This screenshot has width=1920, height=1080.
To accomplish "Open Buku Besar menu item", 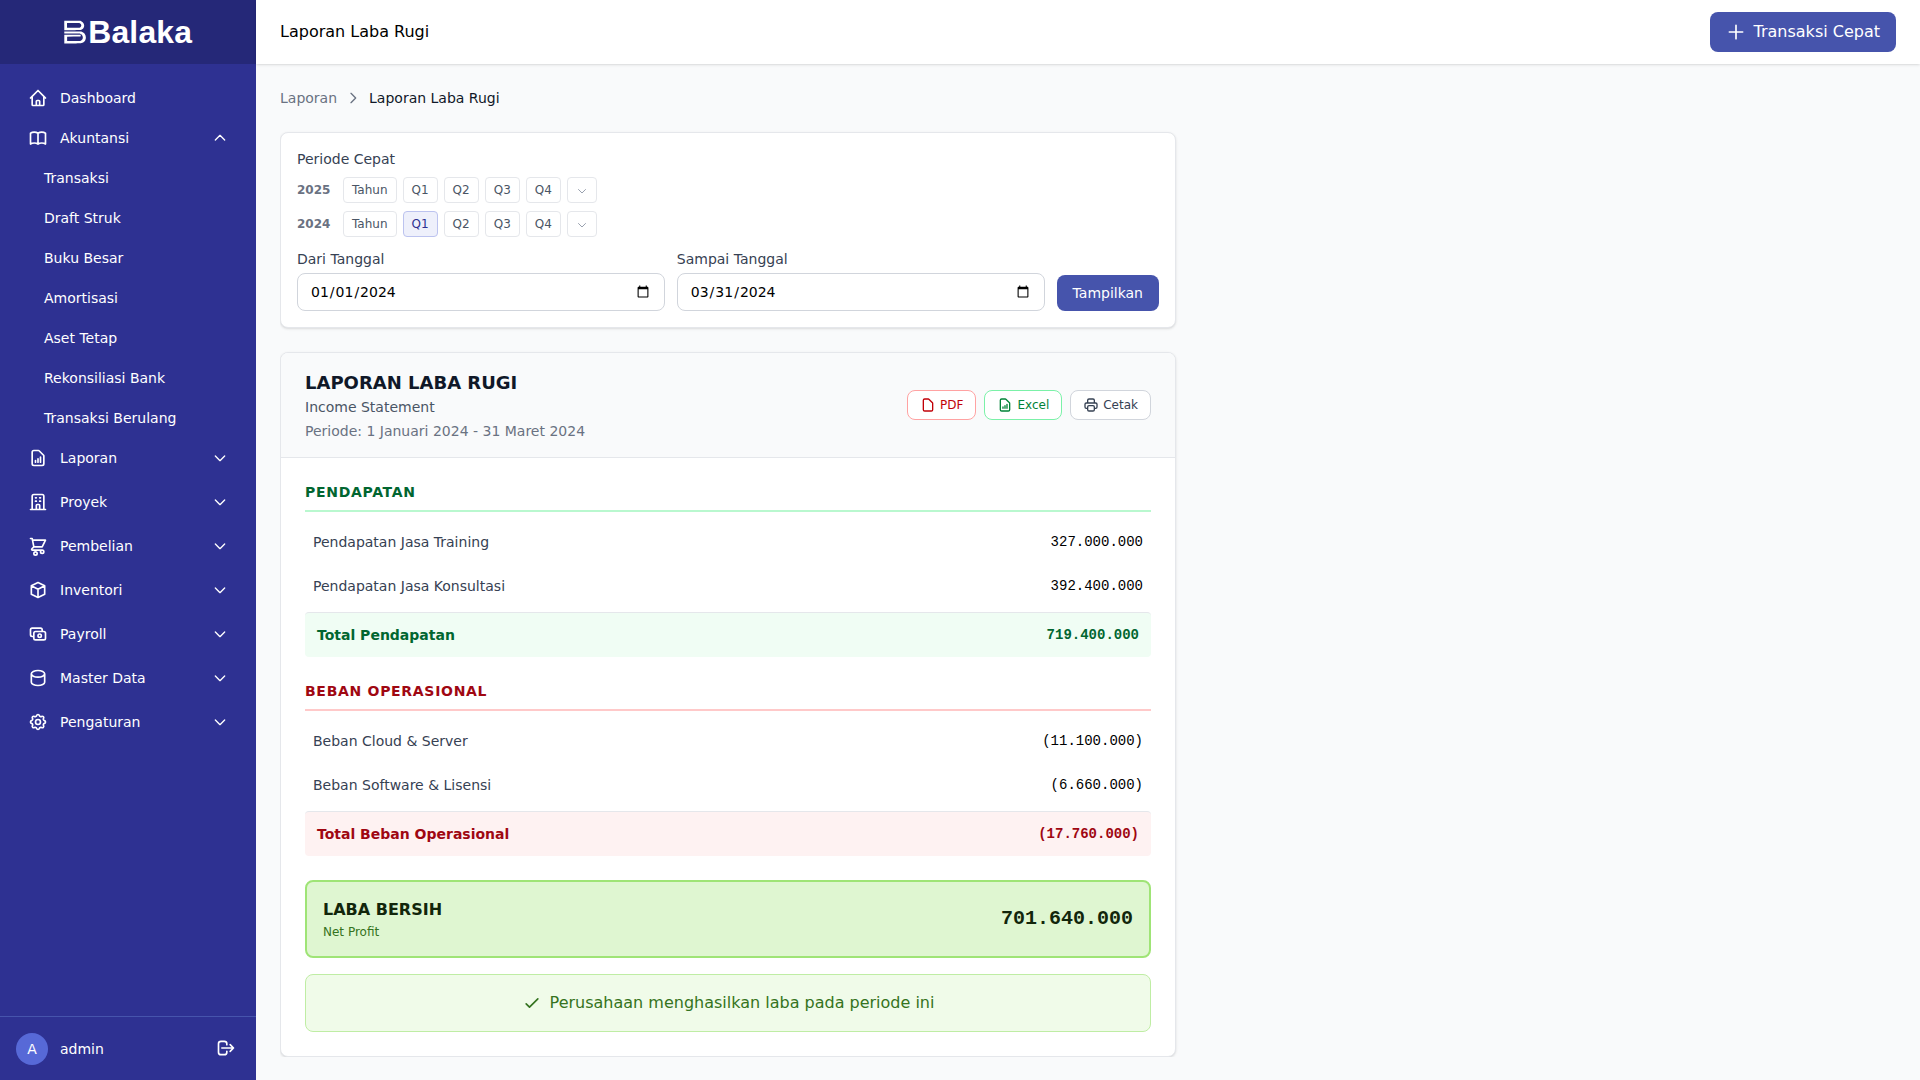I will (83, 258).
